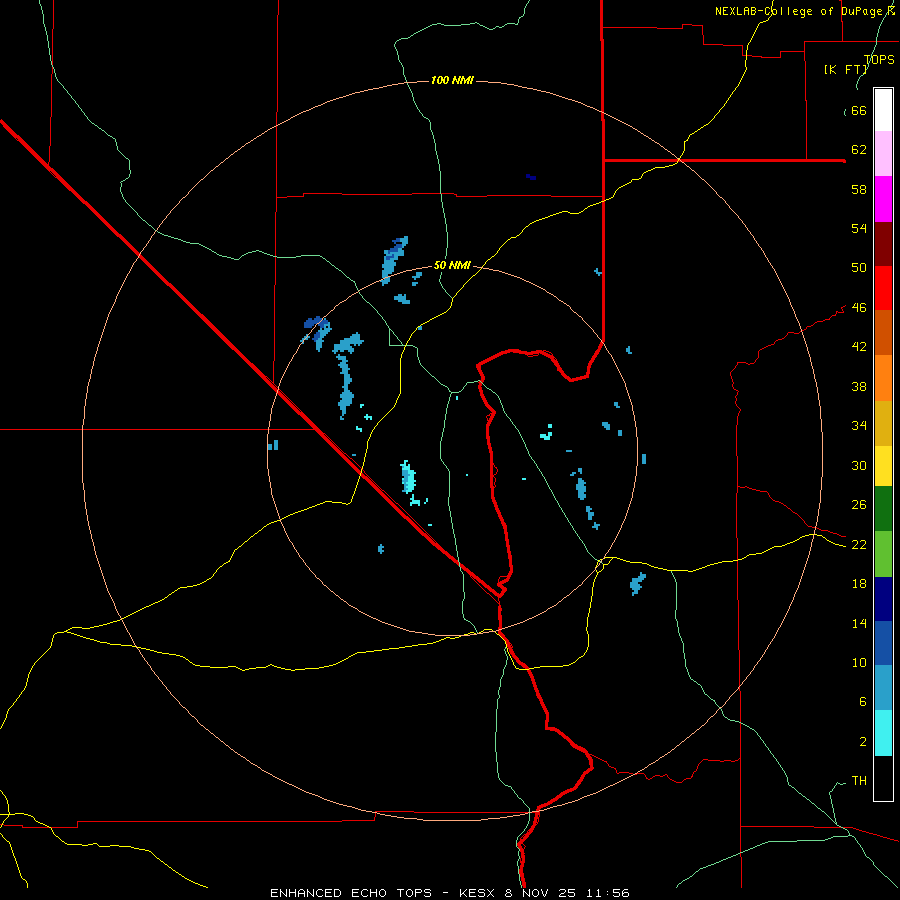
Task: Select the 62 legend value
Action: click(x=859, y=149)
